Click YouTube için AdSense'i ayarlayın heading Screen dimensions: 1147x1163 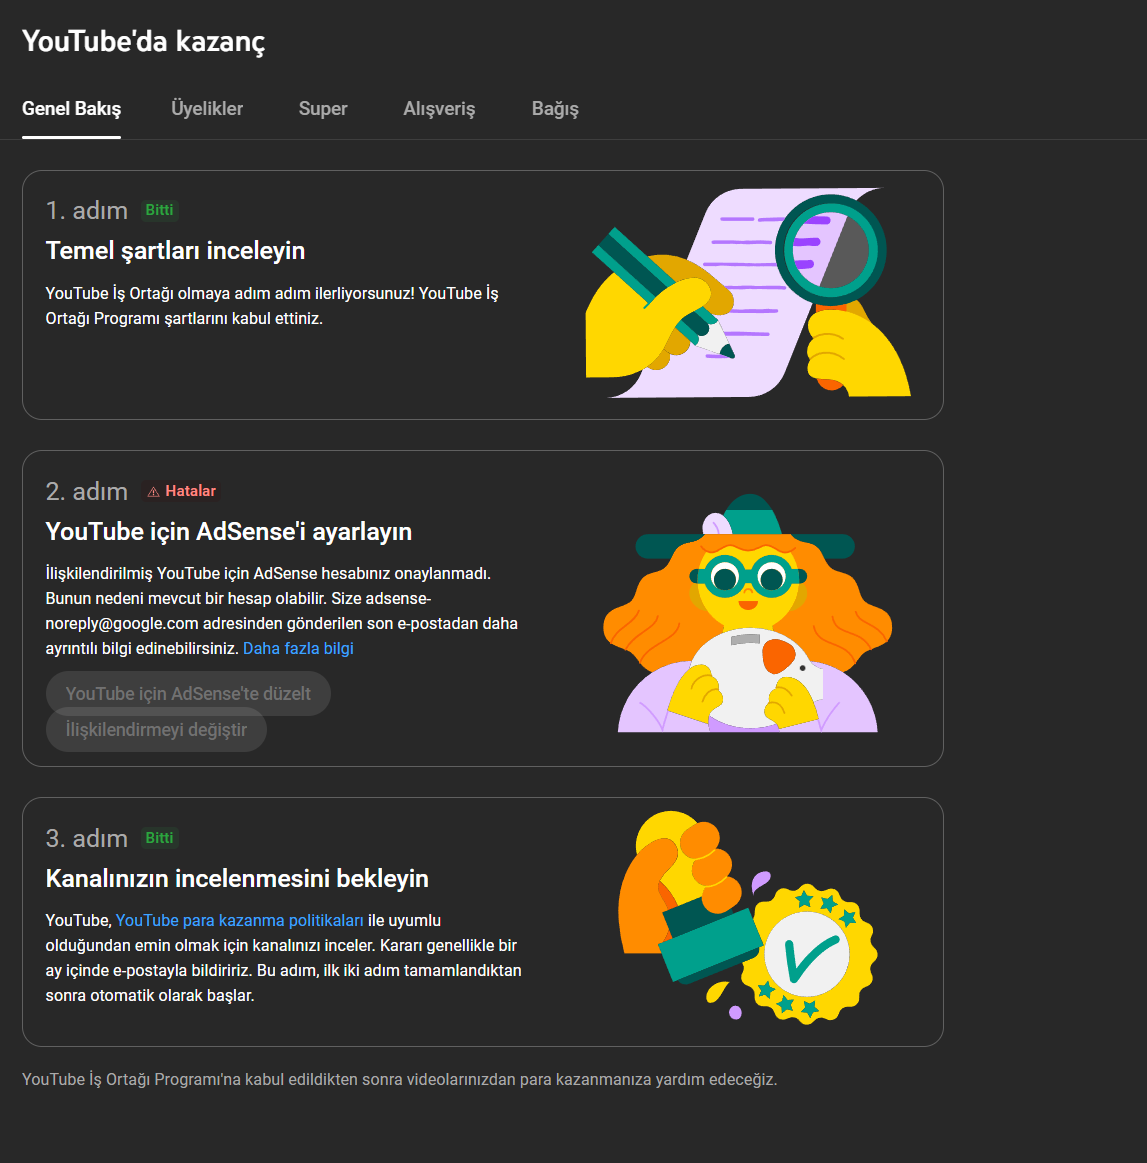(229, 532)
